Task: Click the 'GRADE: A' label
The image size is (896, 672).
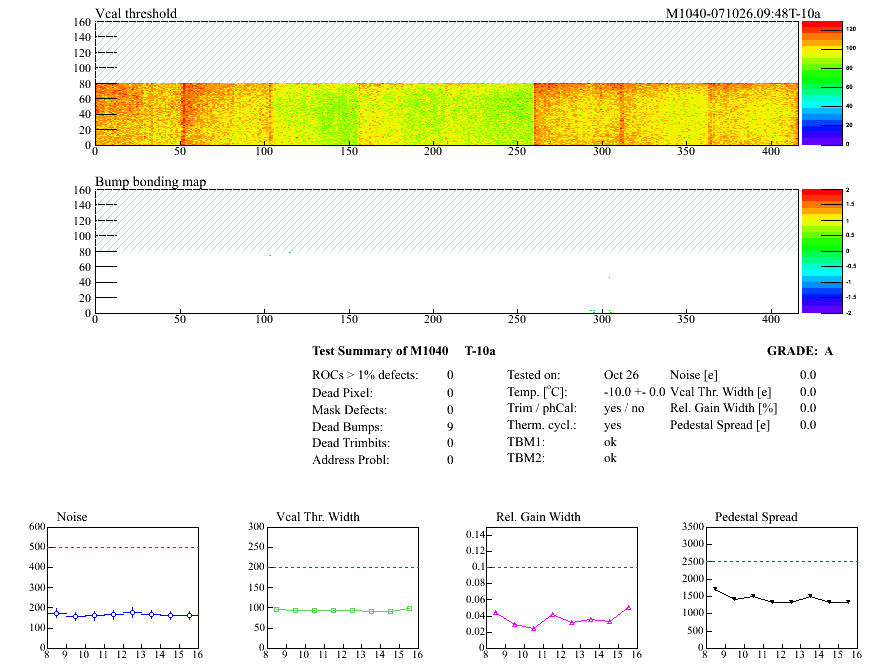Action: click(x=799, y=351)
